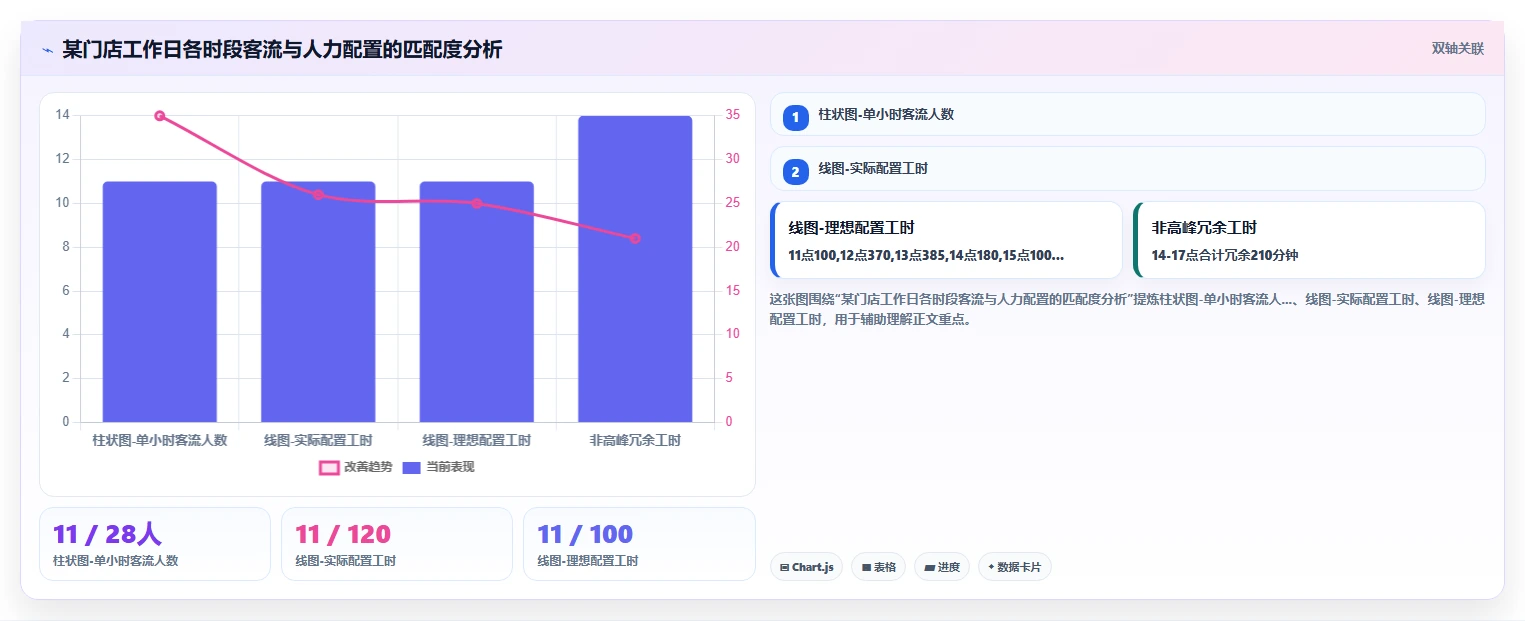Select the 数据卡片 tag
This screenshot has width=1525, height=621.
[x=1015, y=567]
